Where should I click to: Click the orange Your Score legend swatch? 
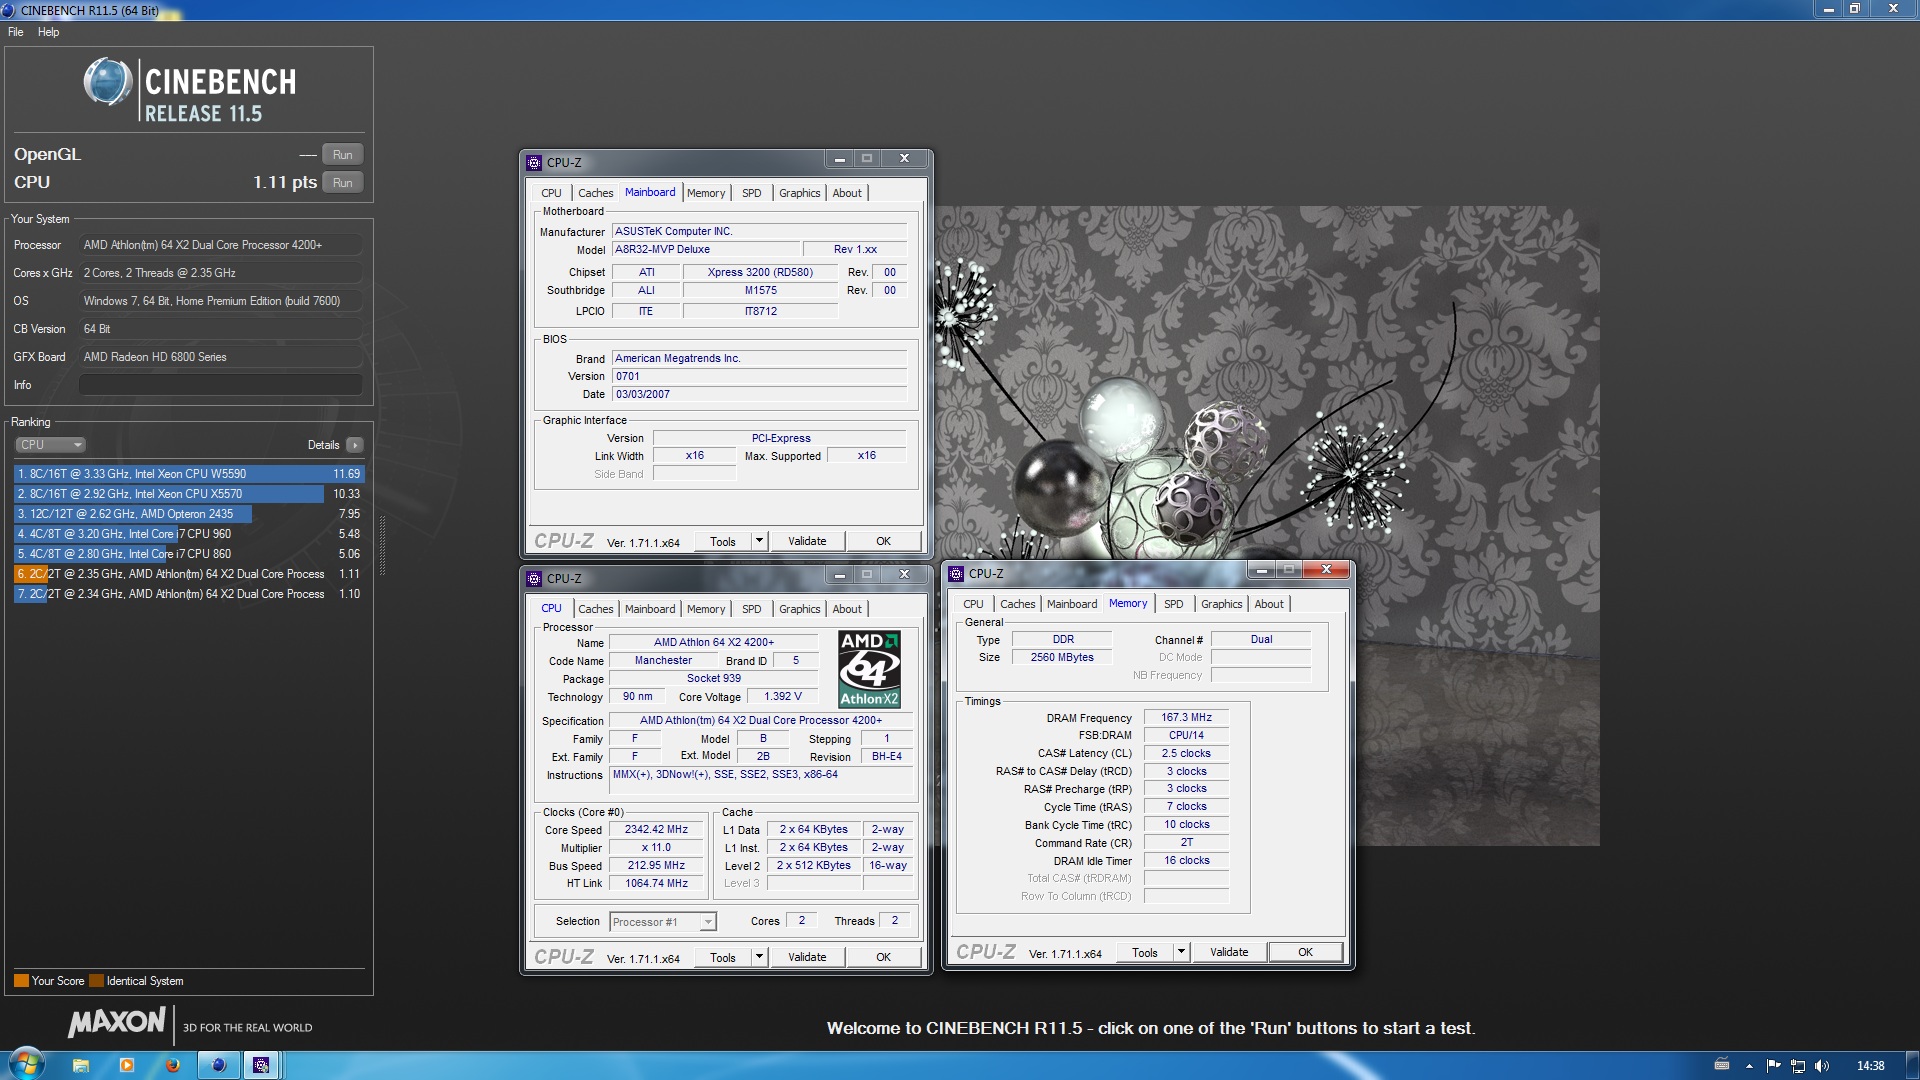21,981
